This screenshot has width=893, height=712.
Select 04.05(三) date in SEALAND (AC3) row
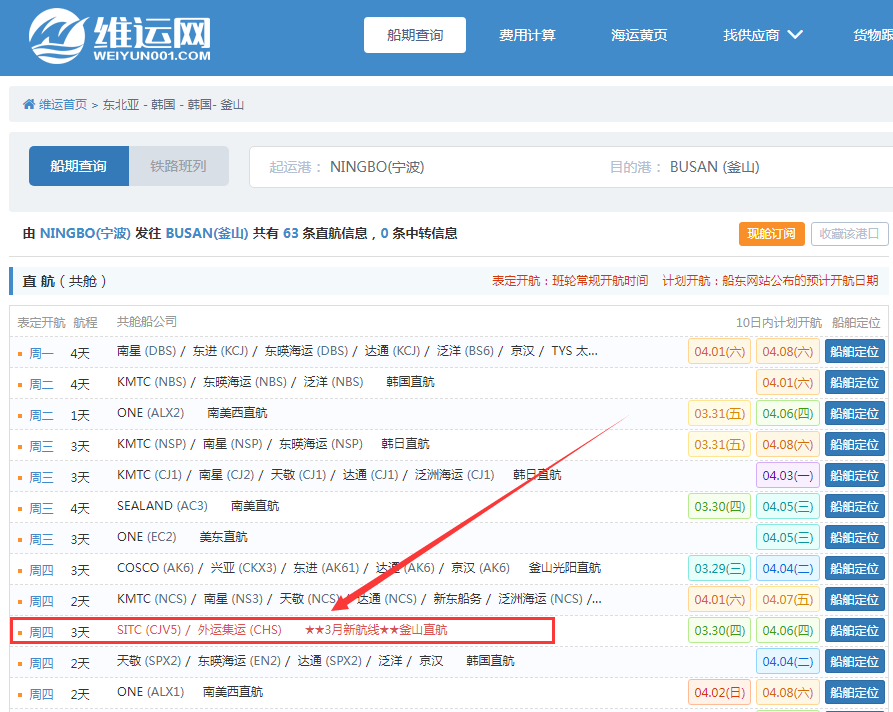click(x=788, y=506)
